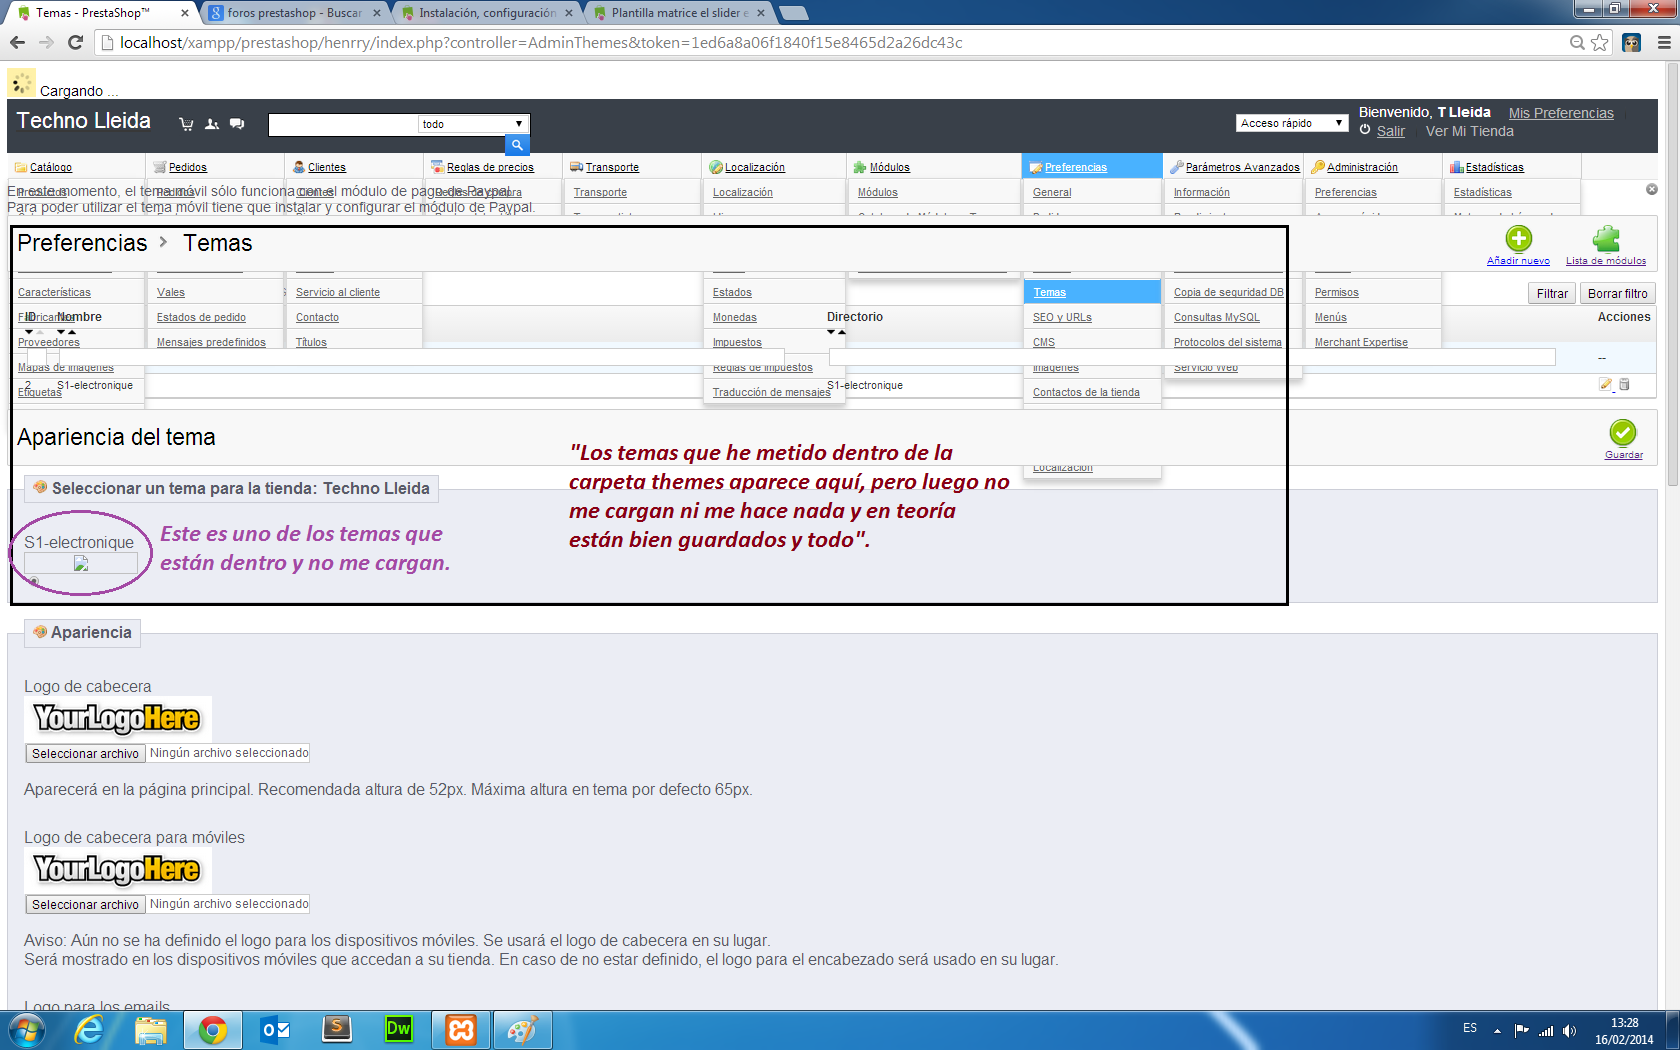Click the header YourLogoHere image under Logo de cabecera
Screen dimensions: 1680x1050
click(118, 718)
